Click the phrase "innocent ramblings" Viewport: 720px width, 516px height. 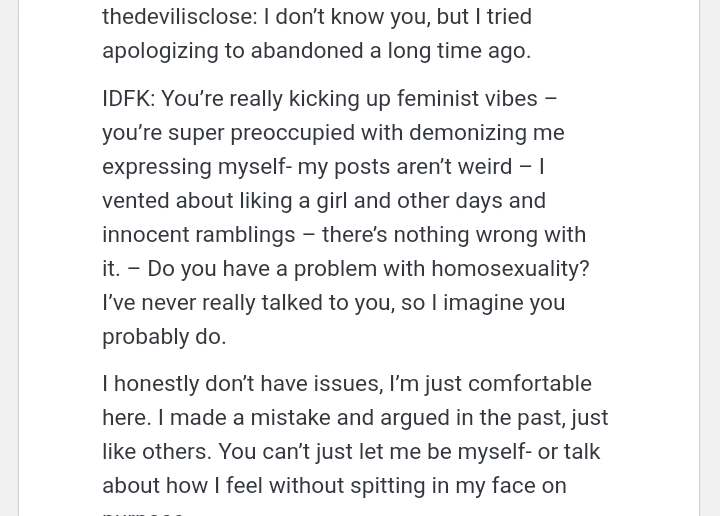(x=199, y=235)
